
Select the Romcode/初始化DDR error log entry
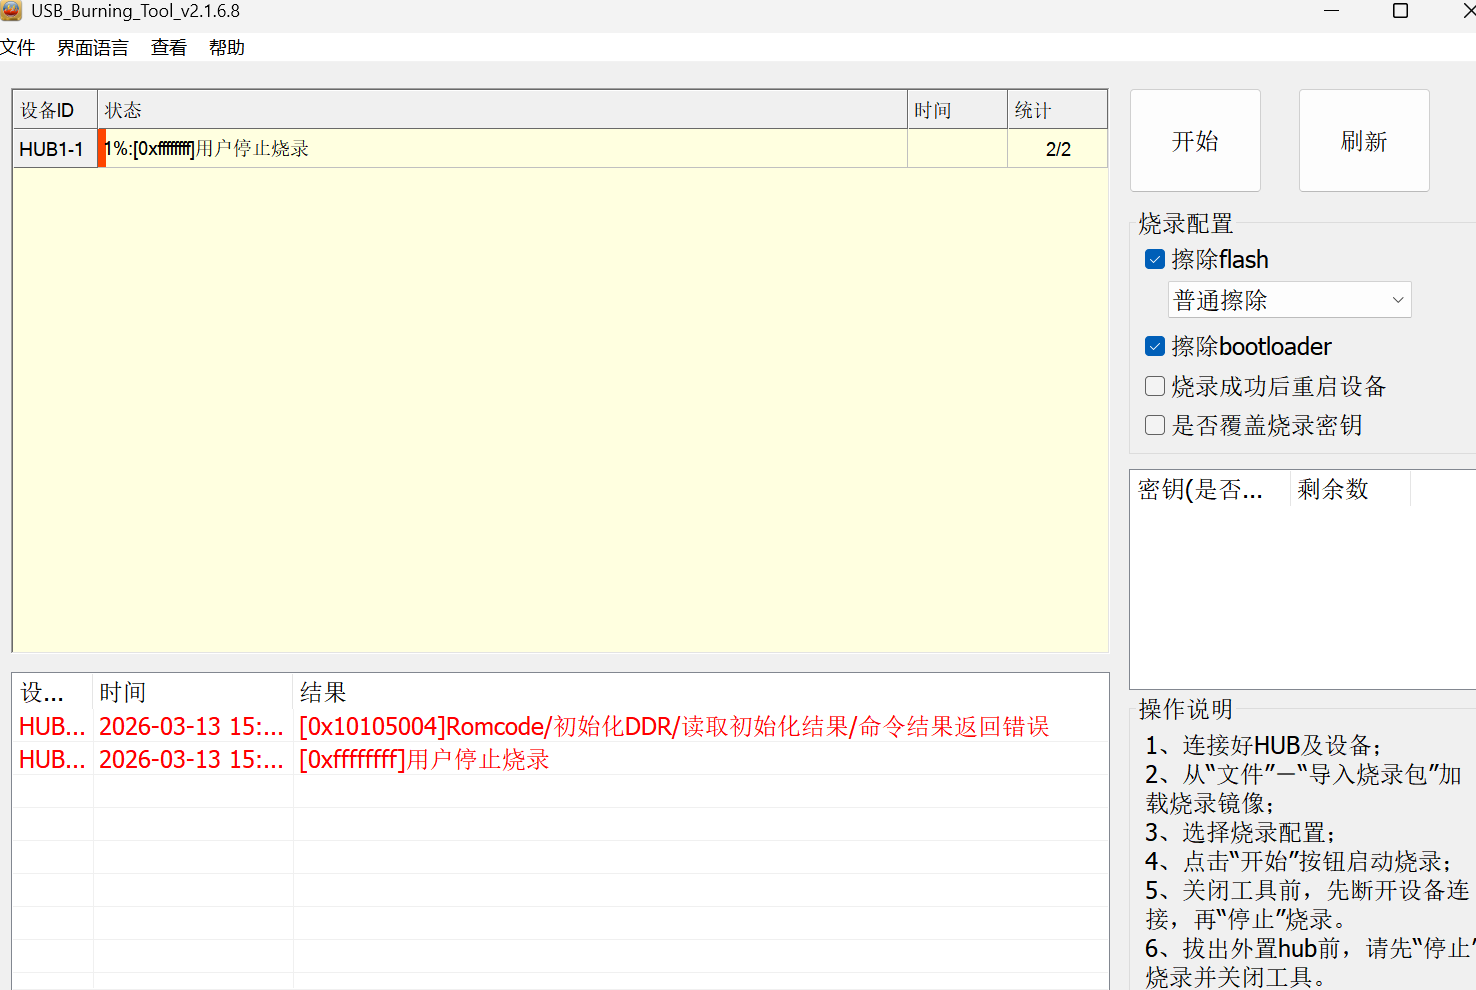click(x=560, y=726)
